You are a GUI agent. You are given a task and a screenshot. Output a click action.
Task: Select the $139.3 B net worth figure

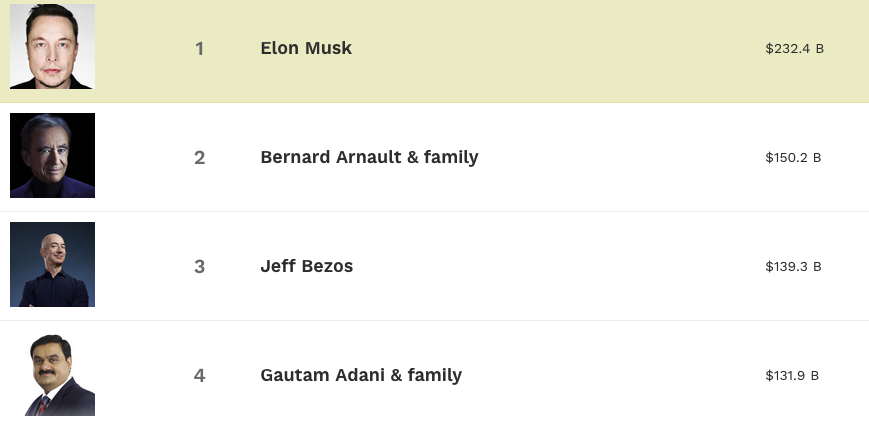coord(793,266)
